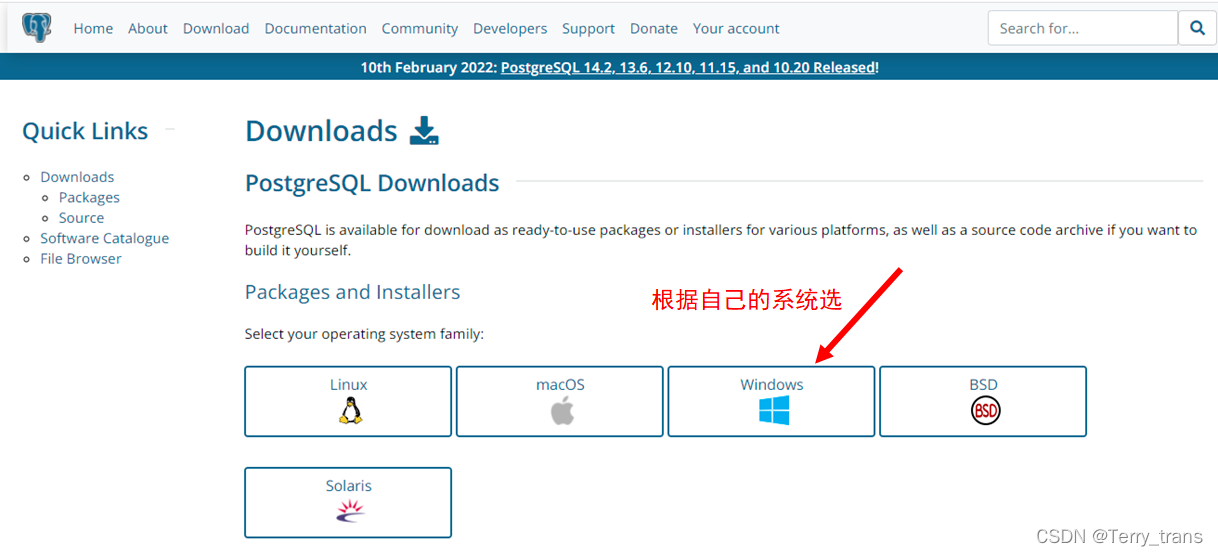1218x556 pixels.
Task: Open Software Catalogue link
Action: point(104,238)
